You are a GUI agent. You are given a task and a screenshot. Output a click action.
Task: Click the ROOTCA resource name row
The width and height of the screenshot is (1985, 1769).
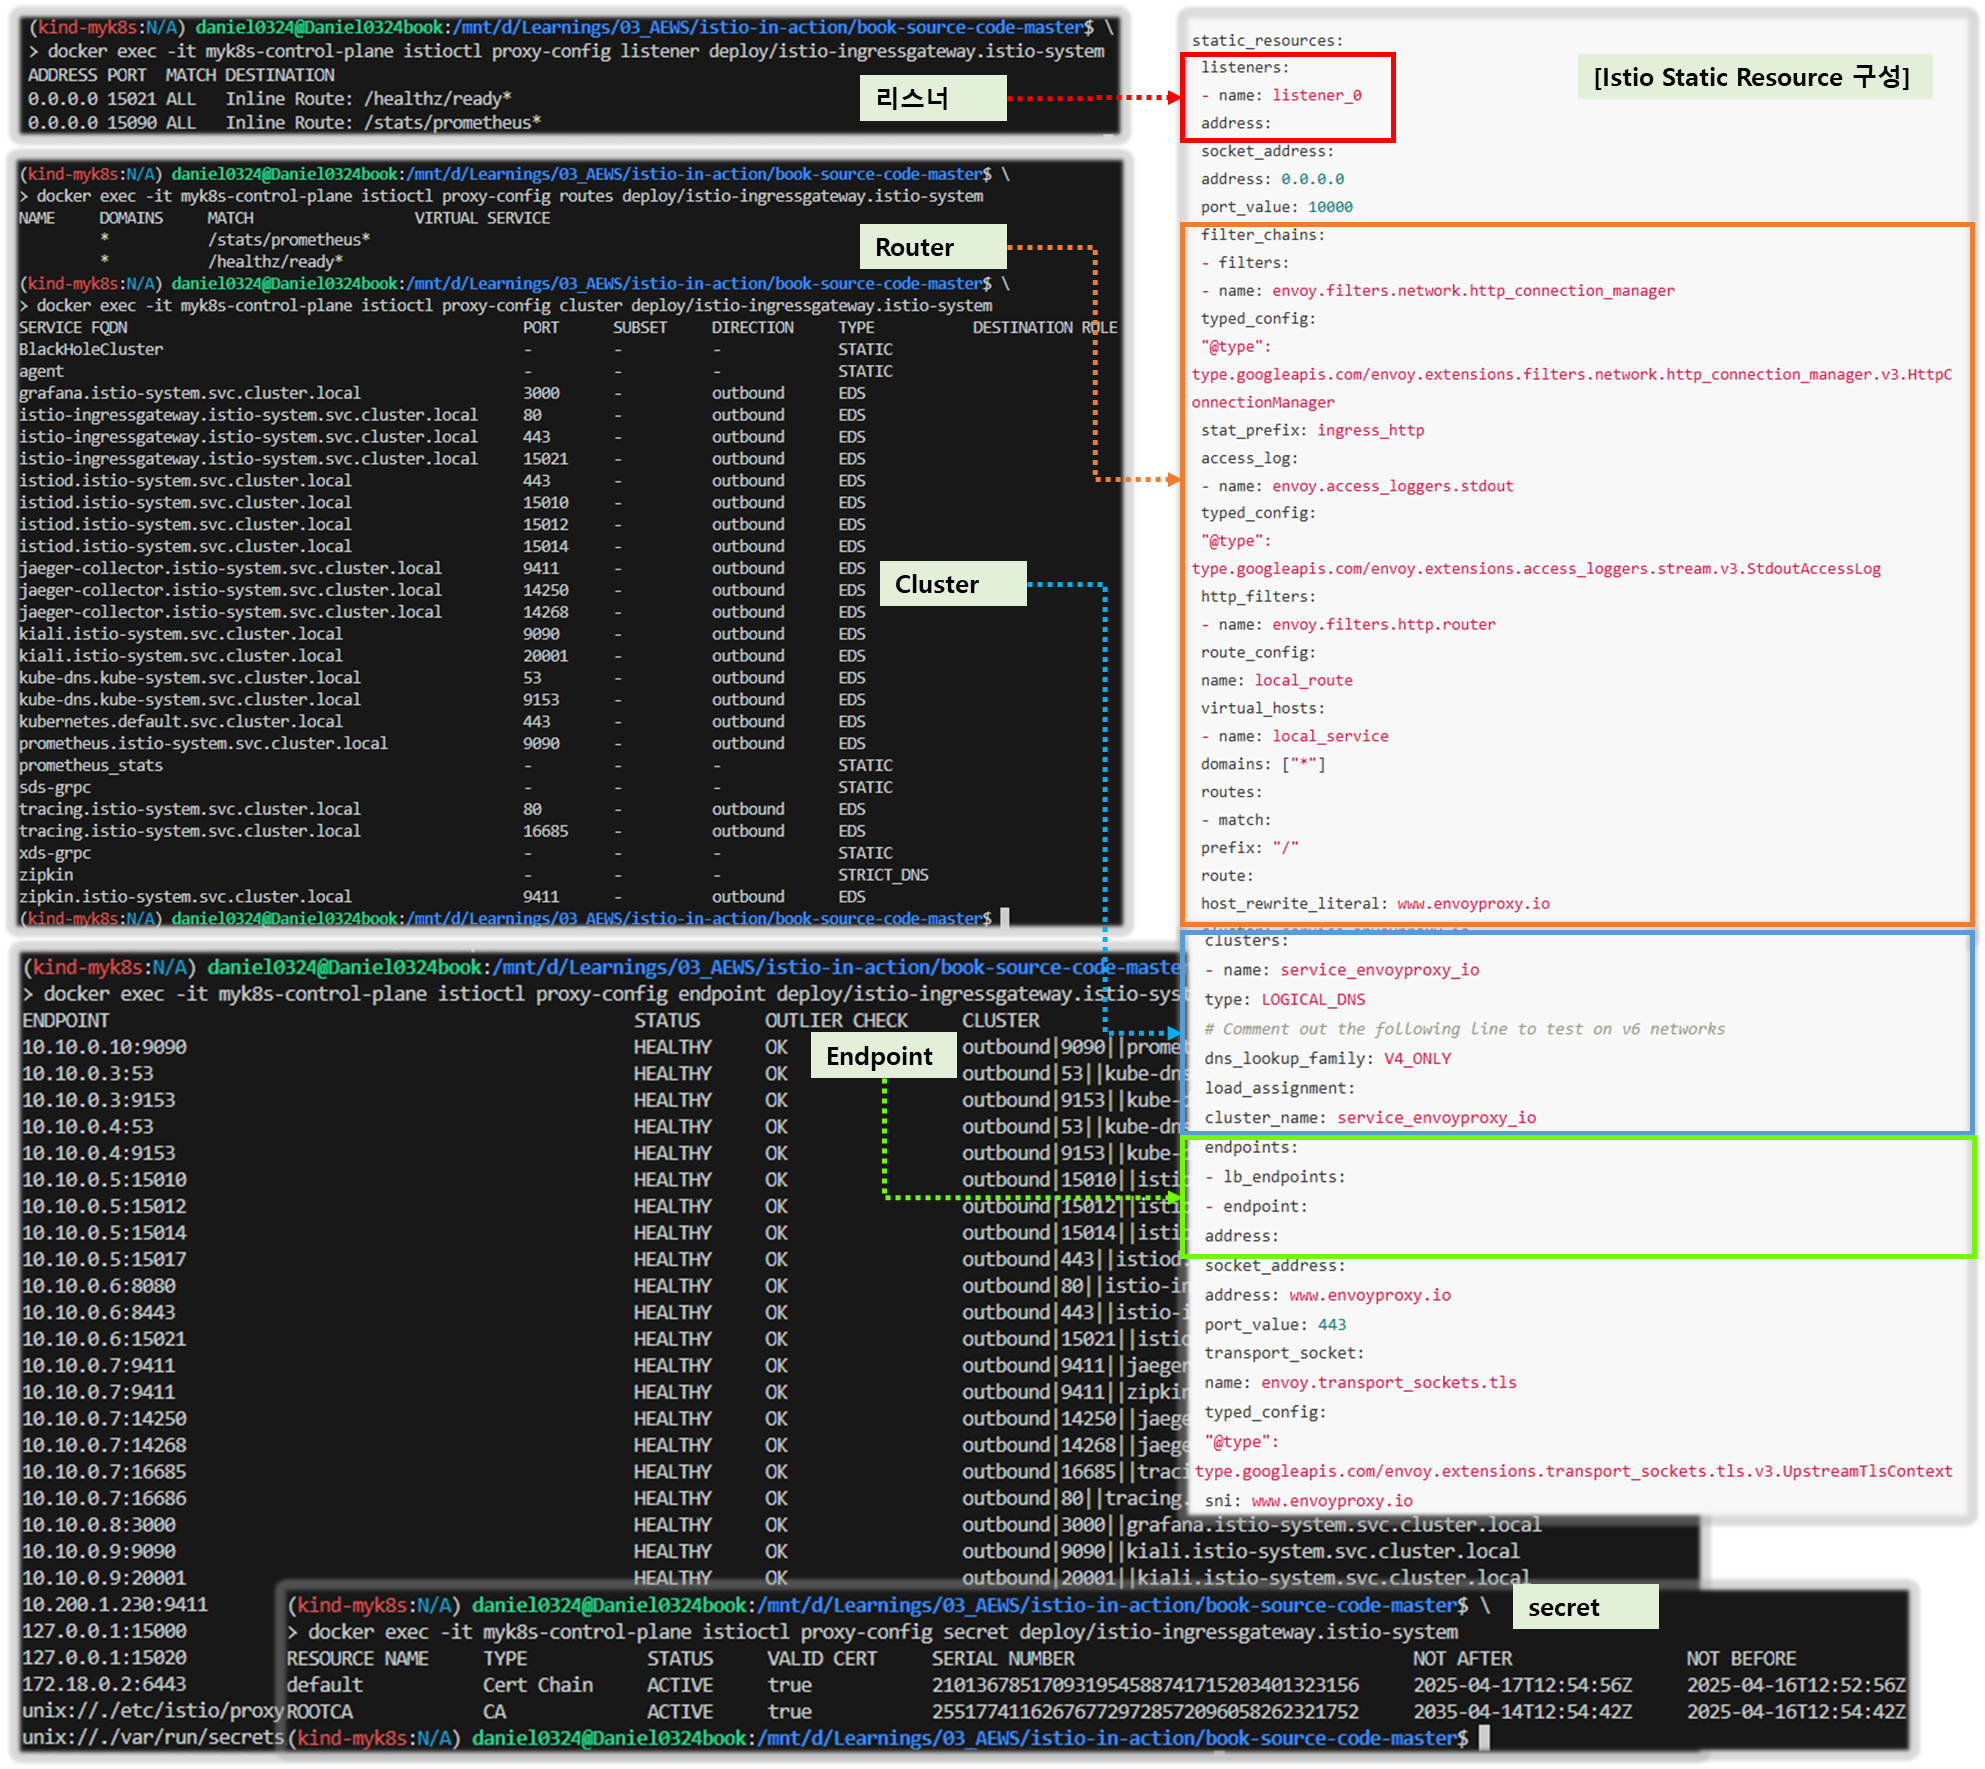(320, 1711)
